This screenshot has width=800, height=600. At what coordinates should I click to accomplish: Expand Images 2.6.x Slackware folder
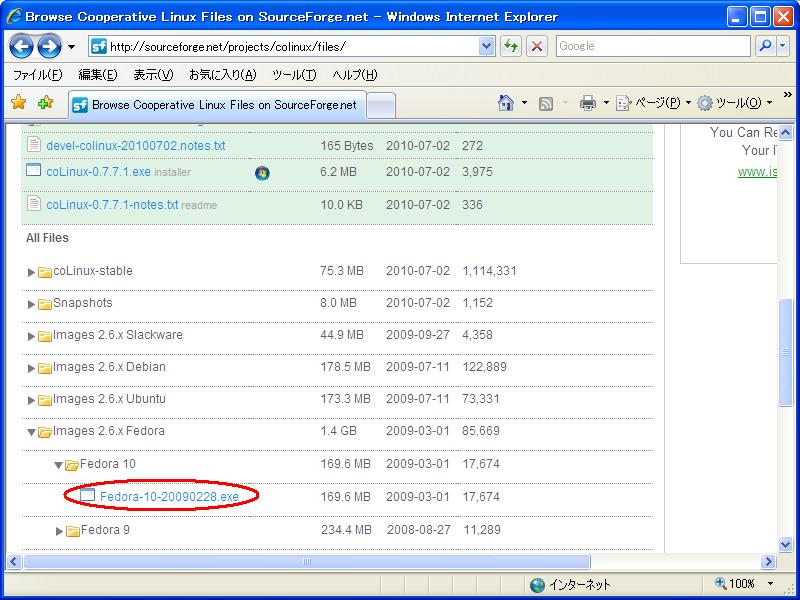click(32, 336)
